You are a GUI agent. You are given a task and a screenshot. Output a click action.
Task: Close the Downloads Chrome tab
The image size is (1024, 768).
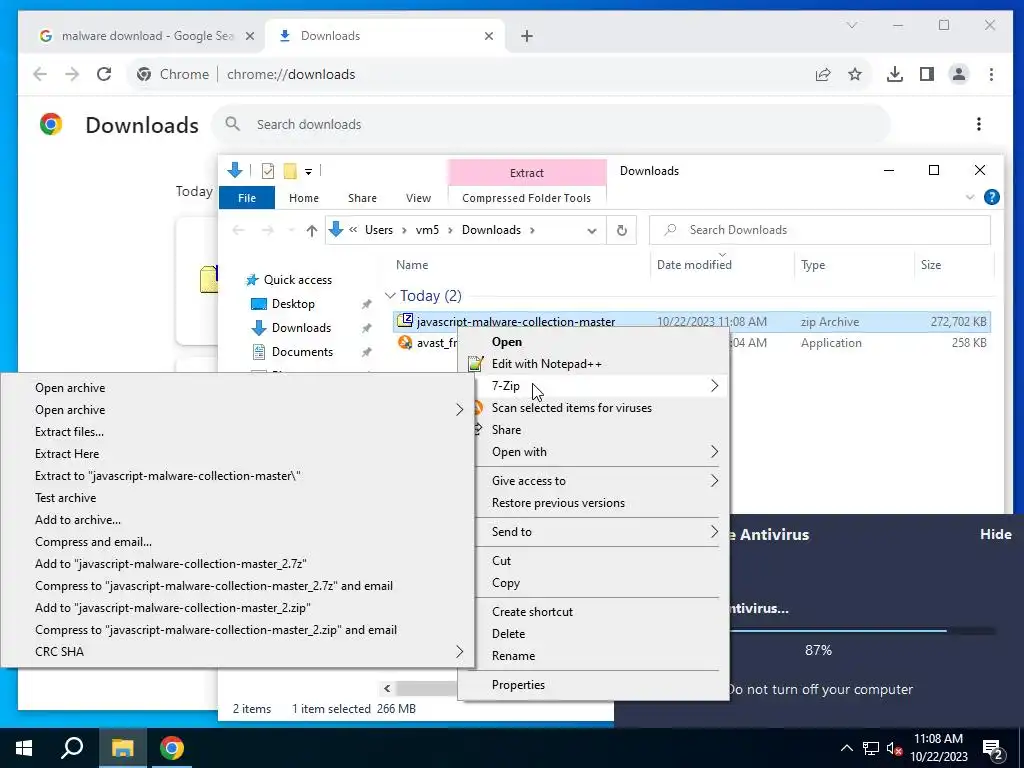[x=488, y=36]
